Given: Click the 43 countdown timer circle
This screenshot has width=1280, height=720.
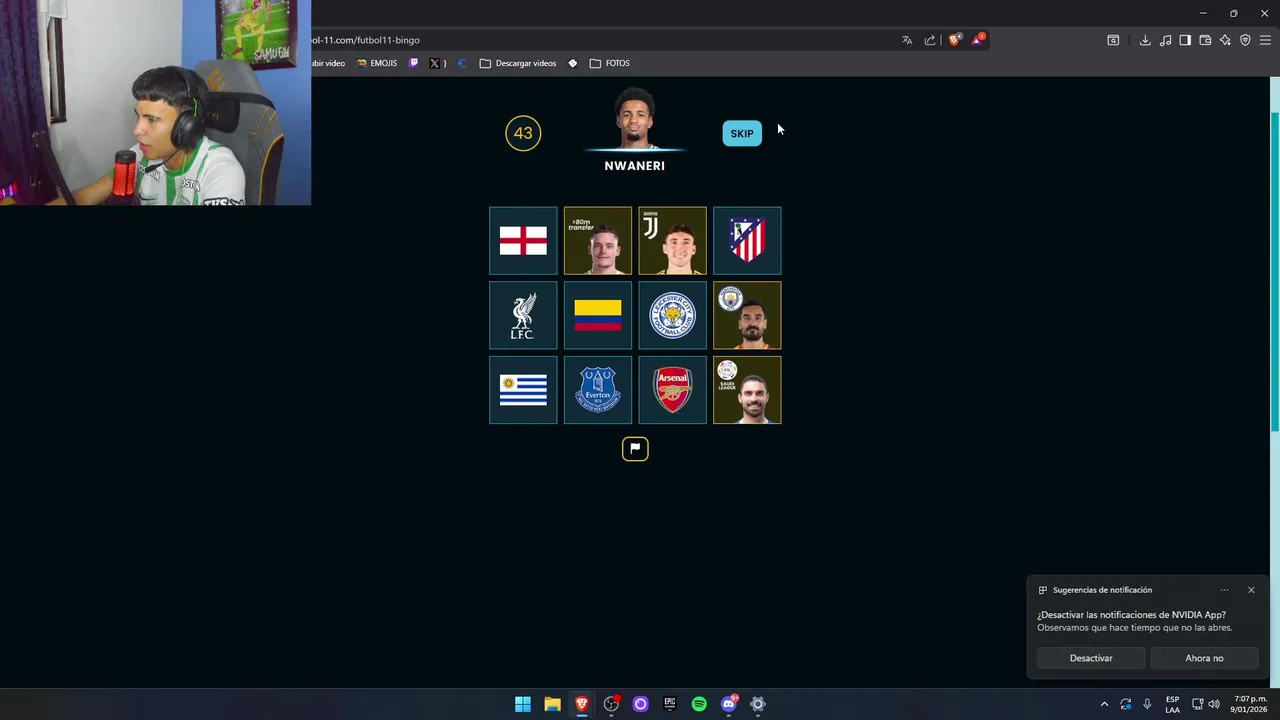Looking at the screenshot, I should tap(523, 133).
